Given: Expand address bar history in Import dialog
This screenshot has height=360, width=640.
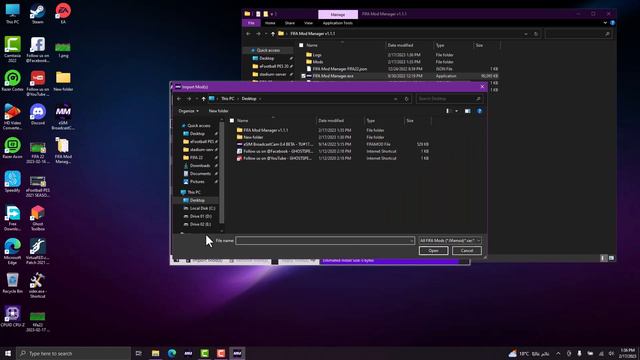Looking at the screenshot, I should point(395,99).
